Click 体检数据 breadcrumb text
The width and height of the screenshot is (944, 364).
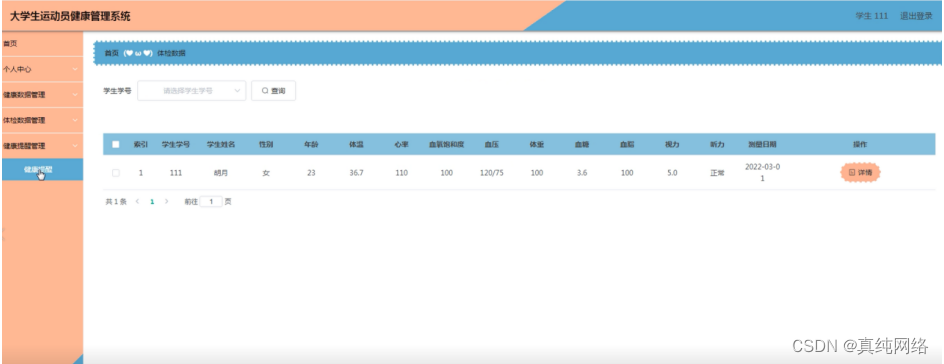[172, 53]
